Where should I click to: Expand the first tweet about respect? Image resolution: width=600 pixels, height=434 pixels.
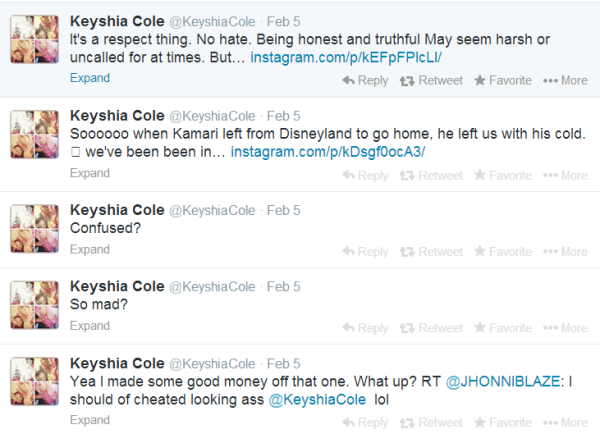[x=90, y=78]
